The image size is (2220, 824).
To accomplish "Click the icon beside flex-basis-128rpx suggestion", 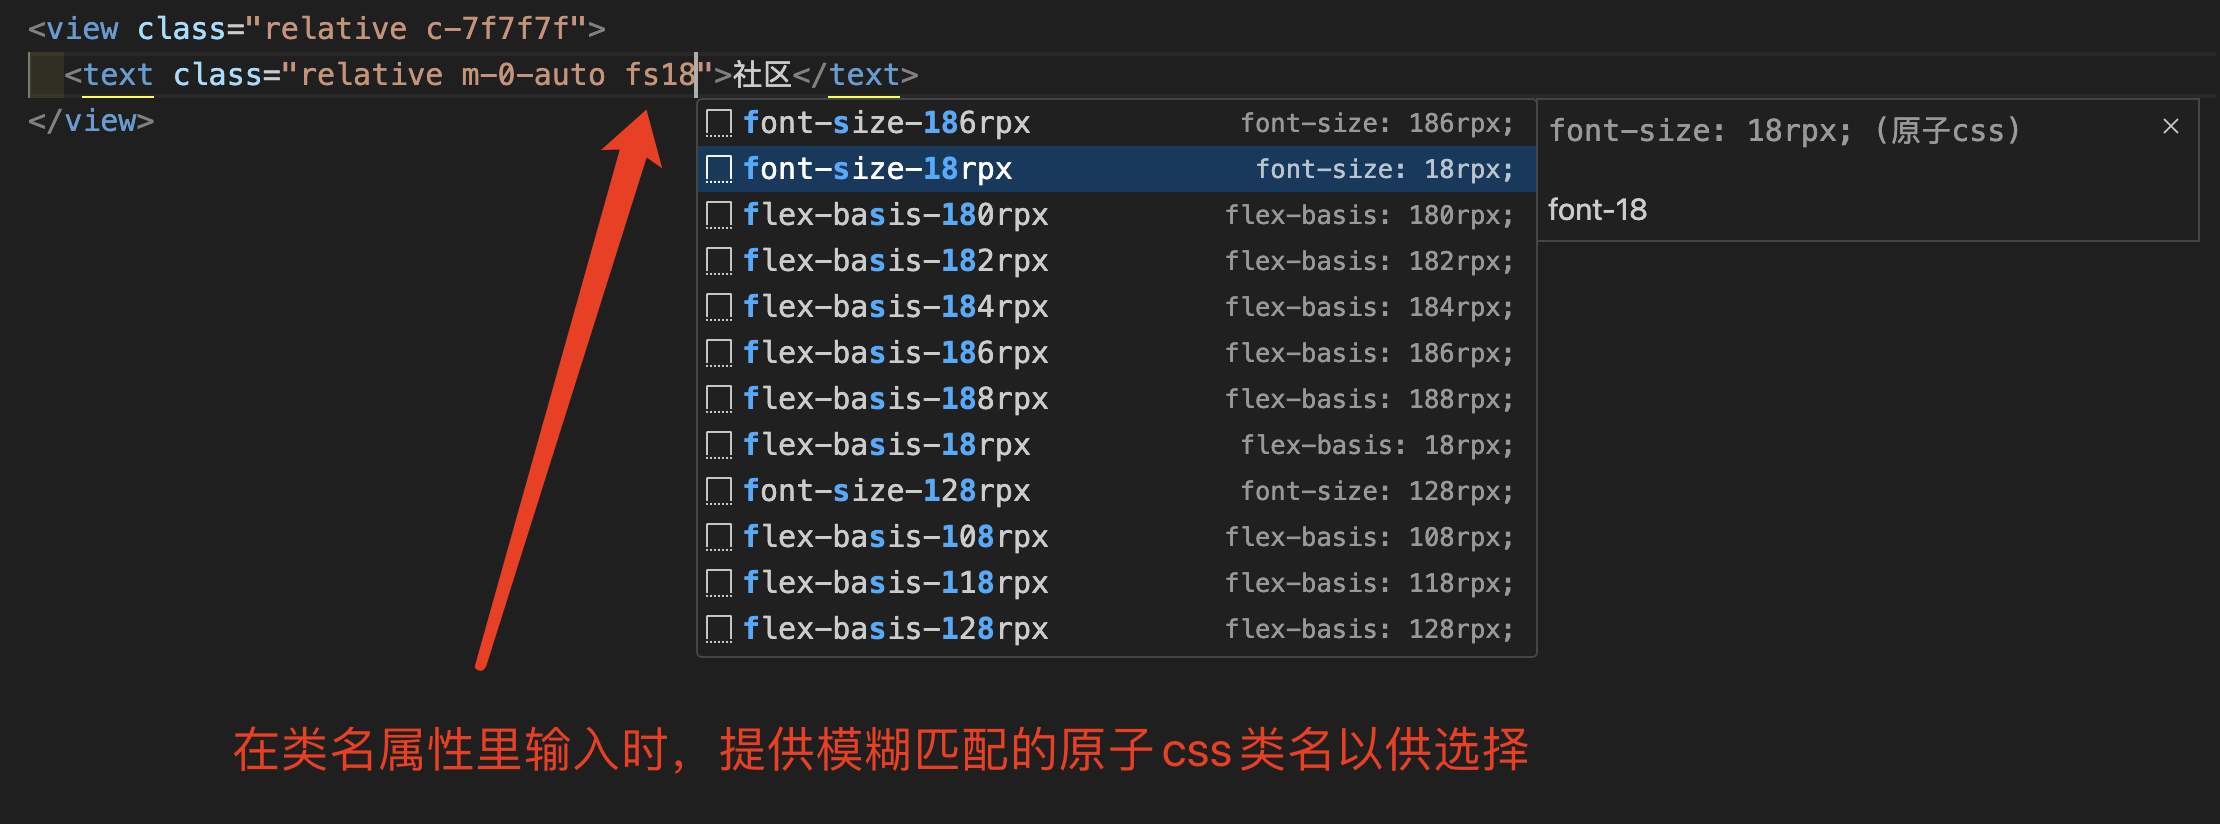I will [719, 629].
